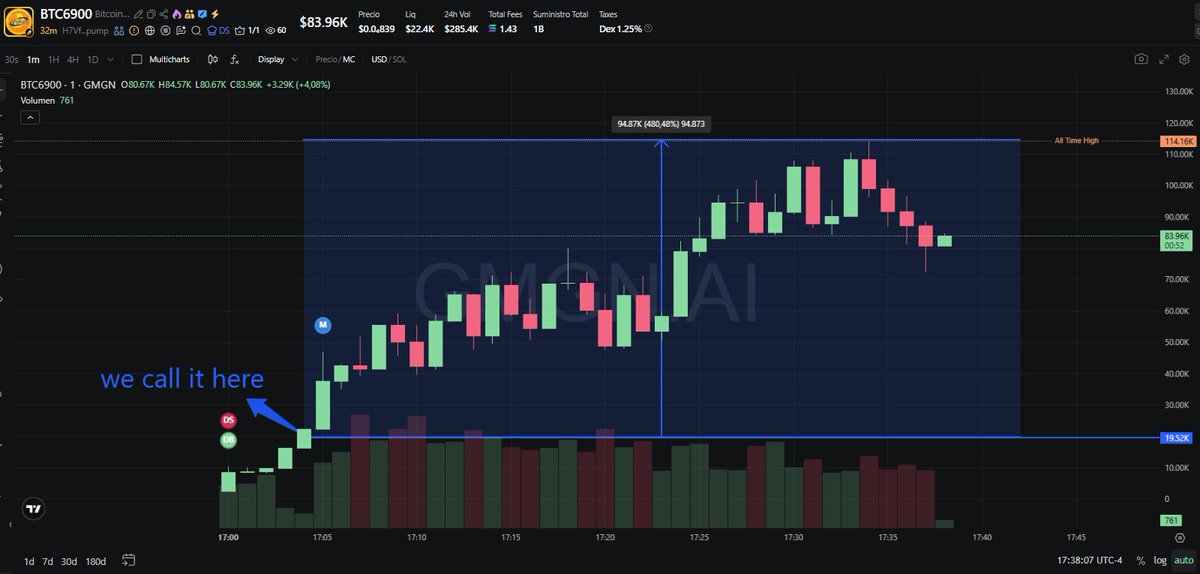Screen dimensions: 1200x574
Task: Select the 30s timeframe
Action: click(11, 59)
